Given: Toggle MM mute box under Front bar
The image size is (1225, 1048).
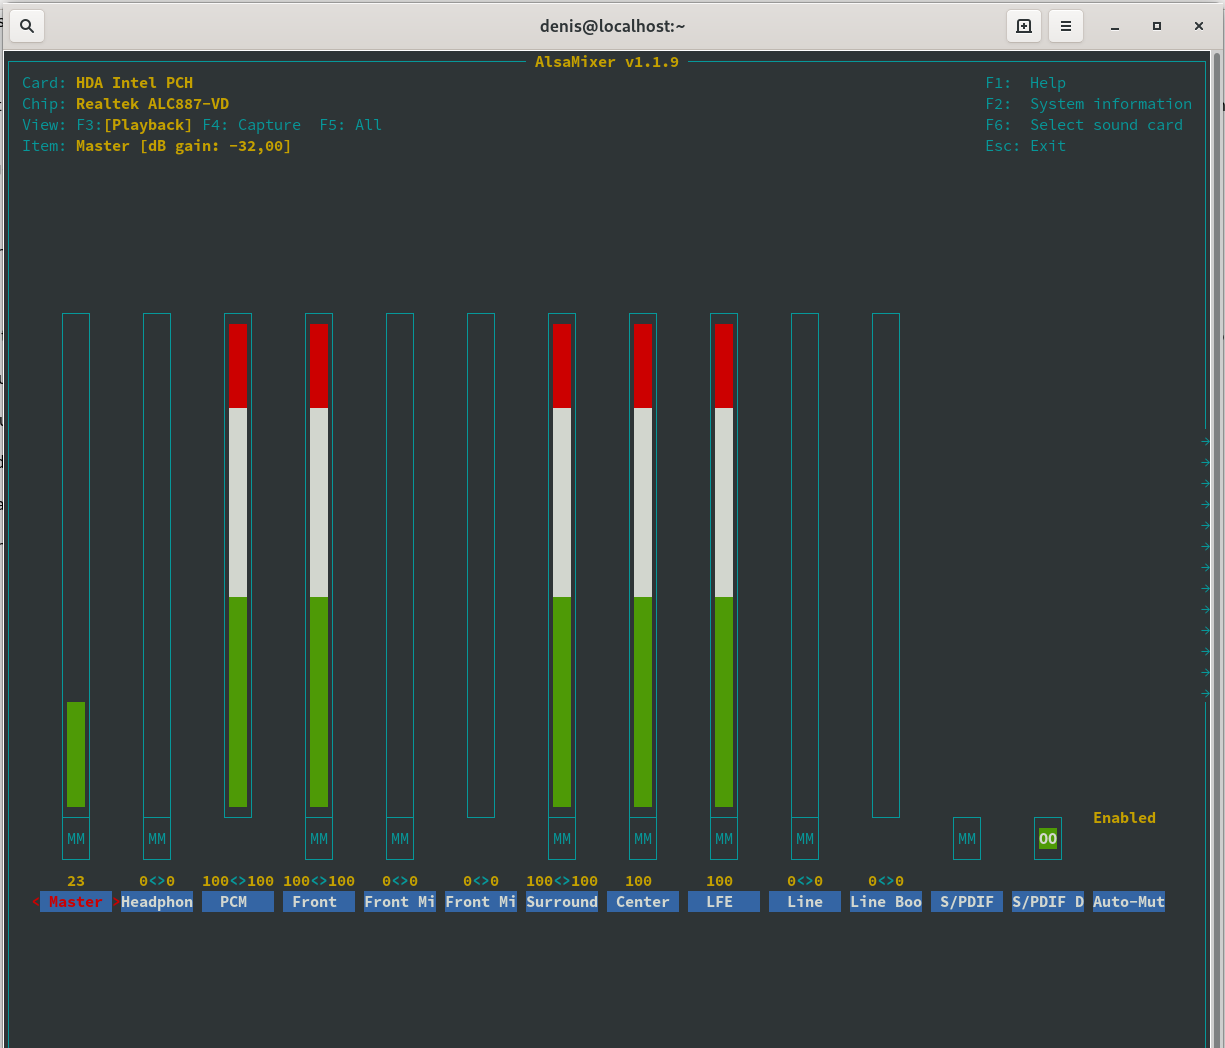Looking at the screenshot, I should 319,839.
